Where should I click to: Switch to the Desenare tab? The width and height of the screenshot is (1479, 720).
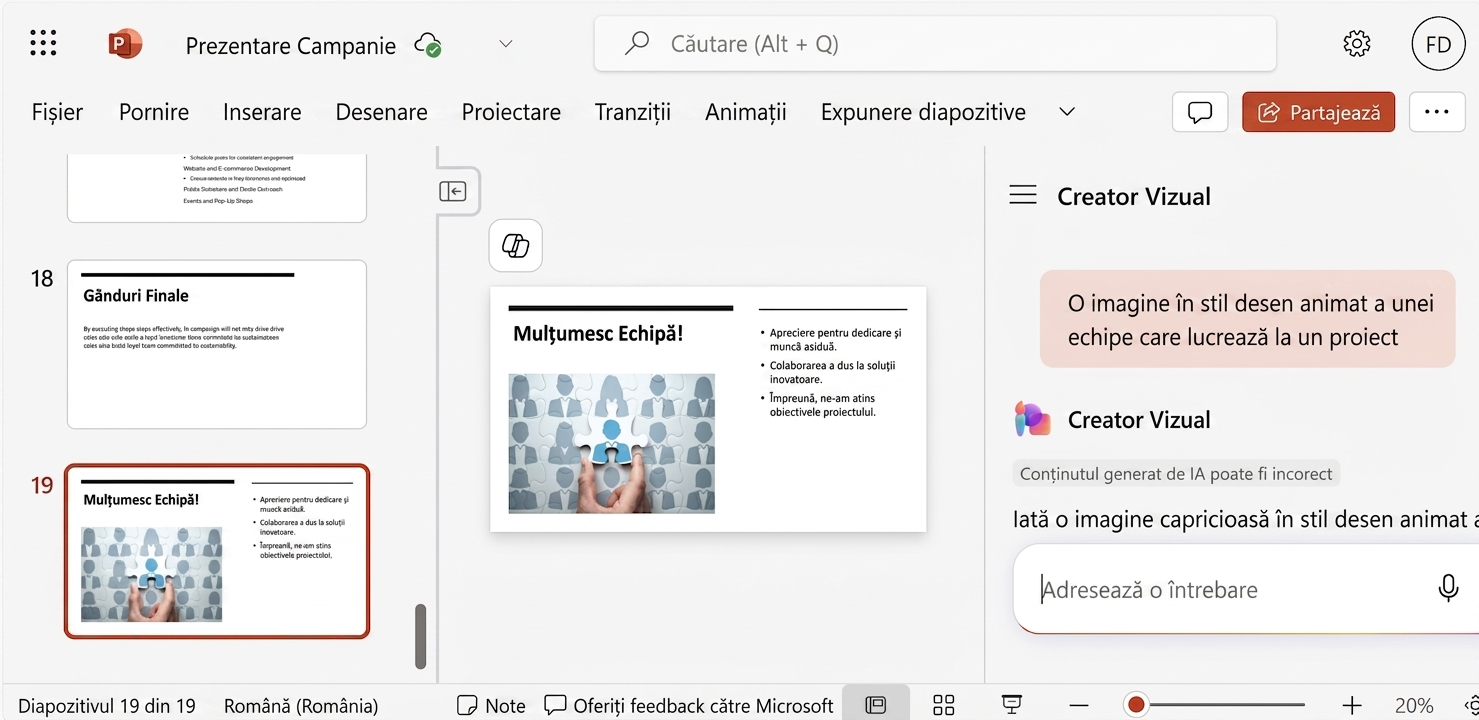[381, 112]
